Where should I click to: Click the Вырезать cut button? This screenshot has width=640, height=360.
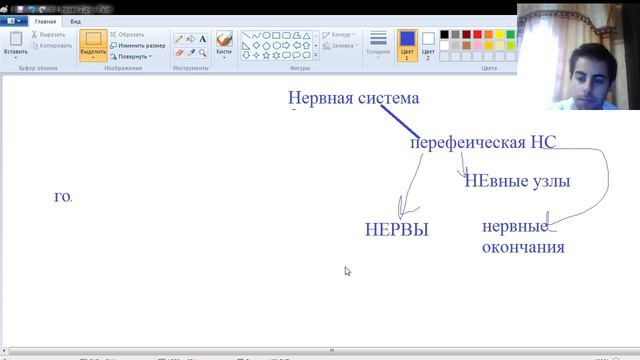49,35
